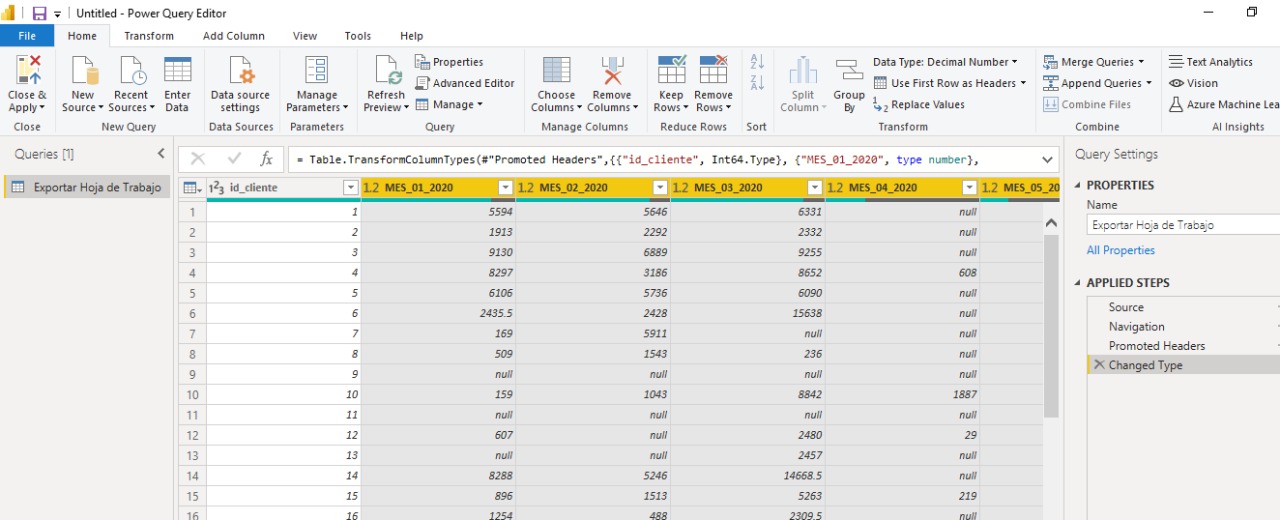
Task: Switch to the Transform tab
Action: pyautogui.click(x=149, y=36)
